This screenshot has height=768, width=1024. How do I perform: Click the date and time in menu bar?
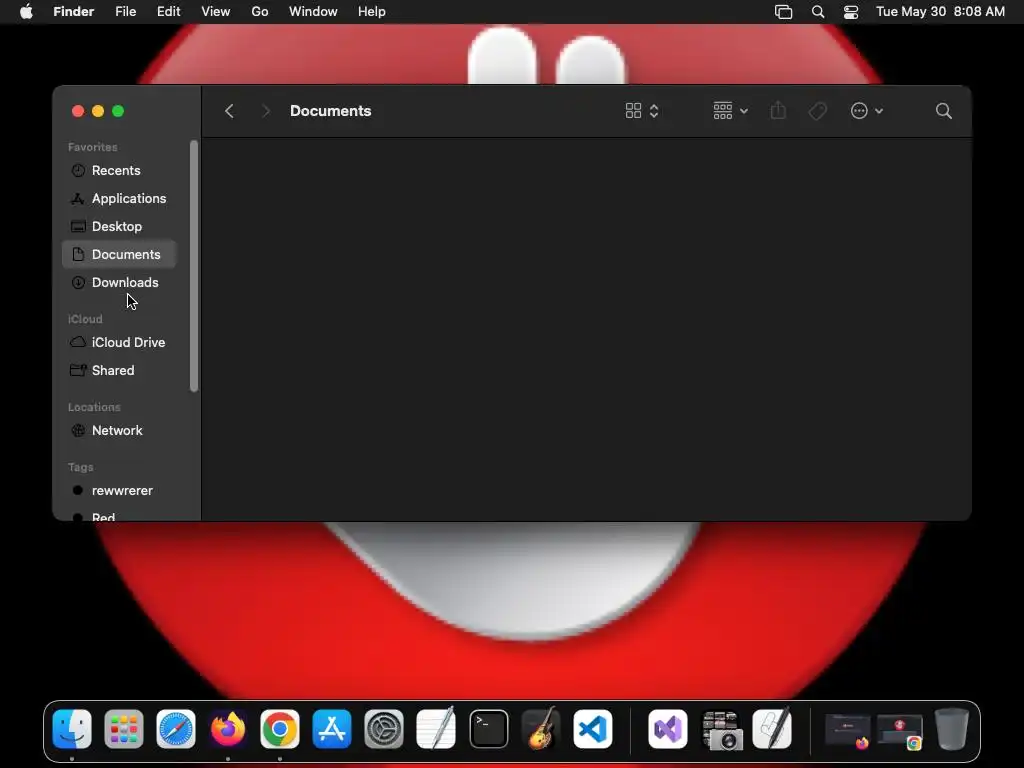[940, 12]
